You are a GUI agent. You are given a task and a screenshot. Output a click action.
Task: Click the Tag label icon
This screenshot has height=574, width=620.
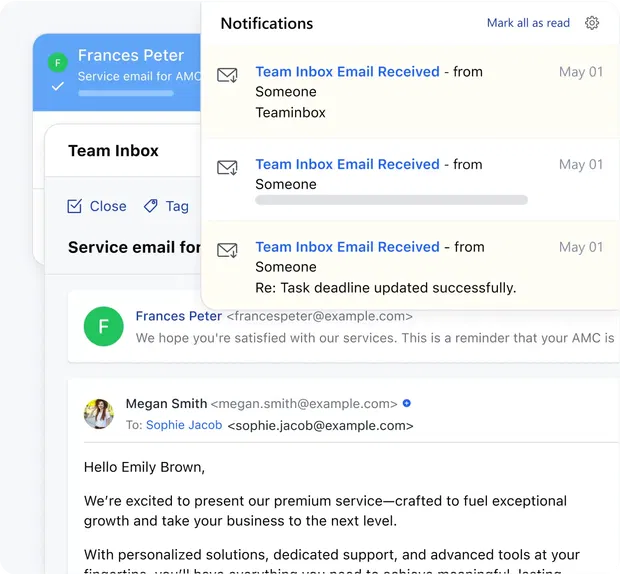click(150, 206)
